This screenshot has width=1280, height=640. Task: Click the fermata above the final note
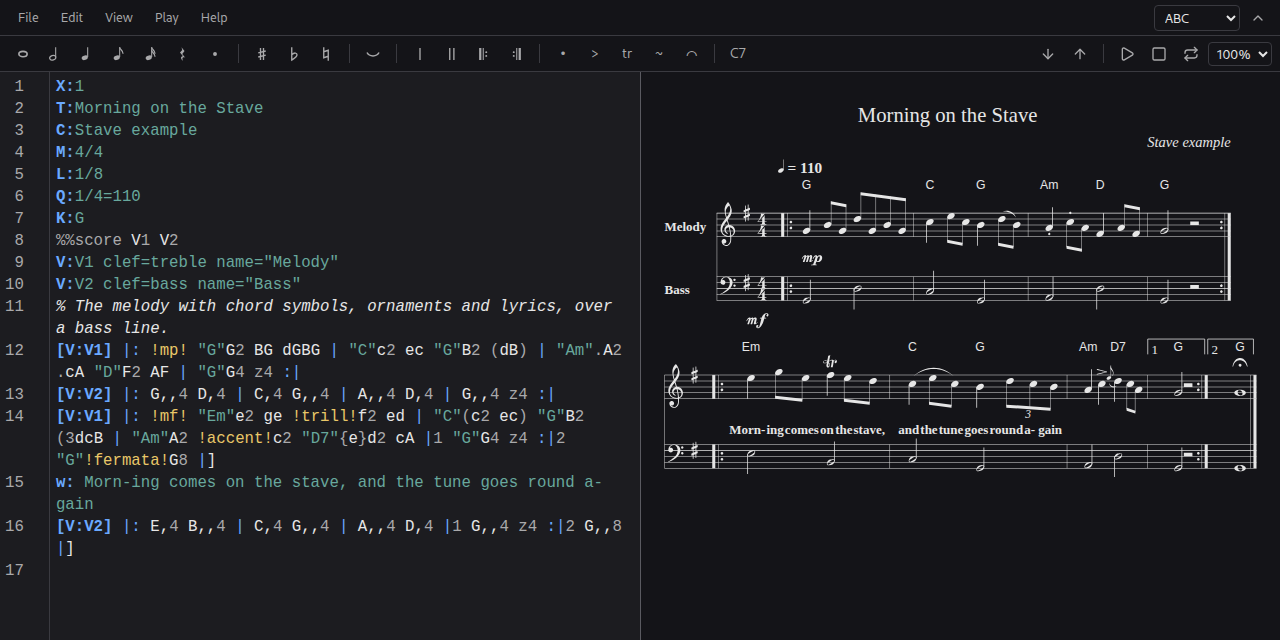[1240, 364]
